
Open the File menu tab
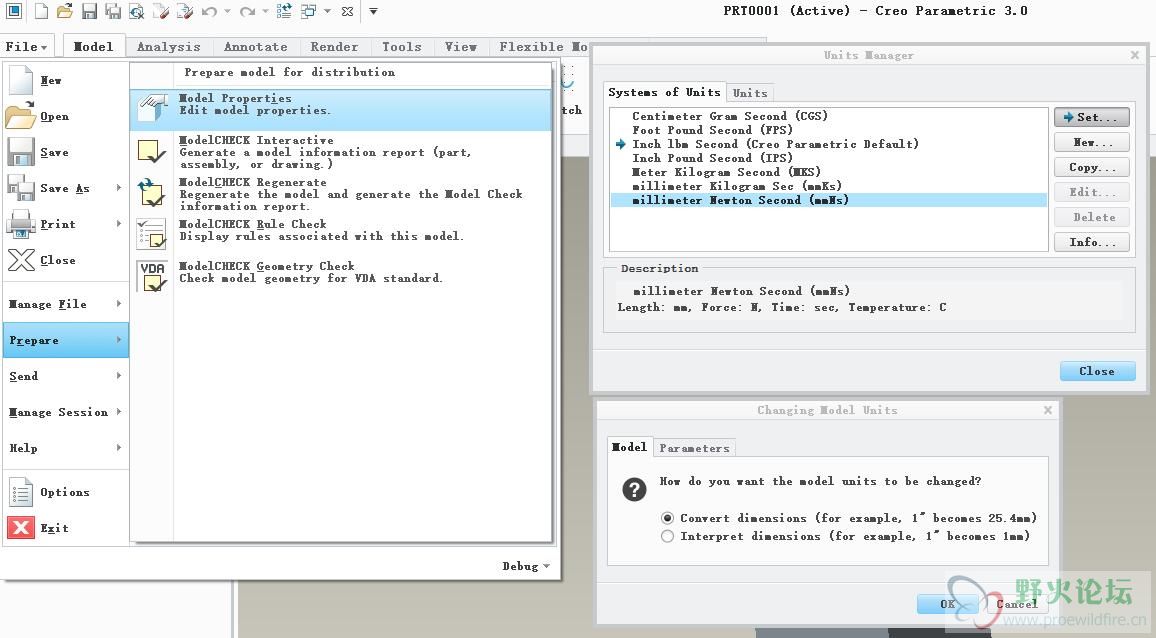pyautogui.click(x=27, y=46)
